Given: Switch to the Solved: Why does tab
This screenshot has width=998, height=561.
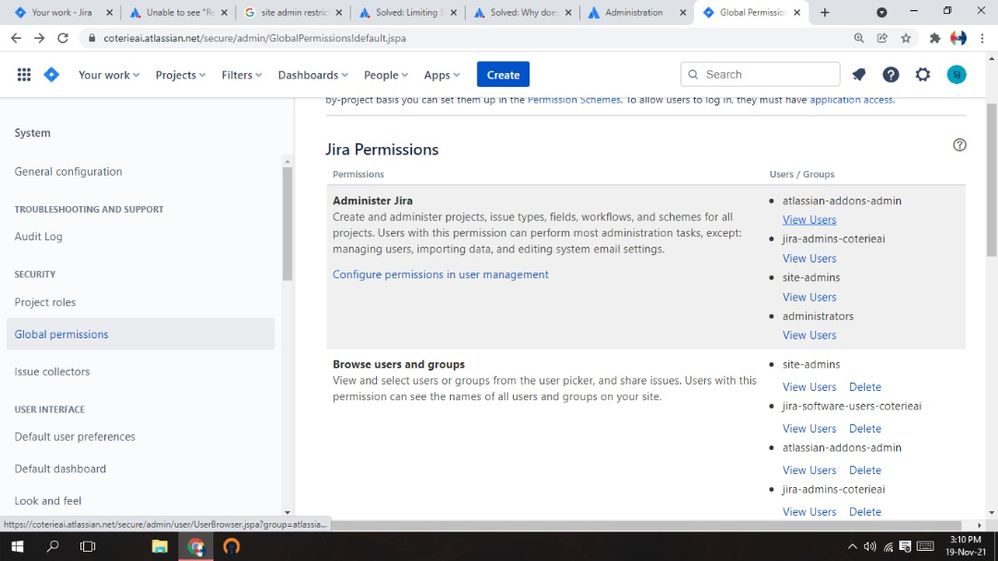Looking at the screenshot, I should click(x=524, y=12).
